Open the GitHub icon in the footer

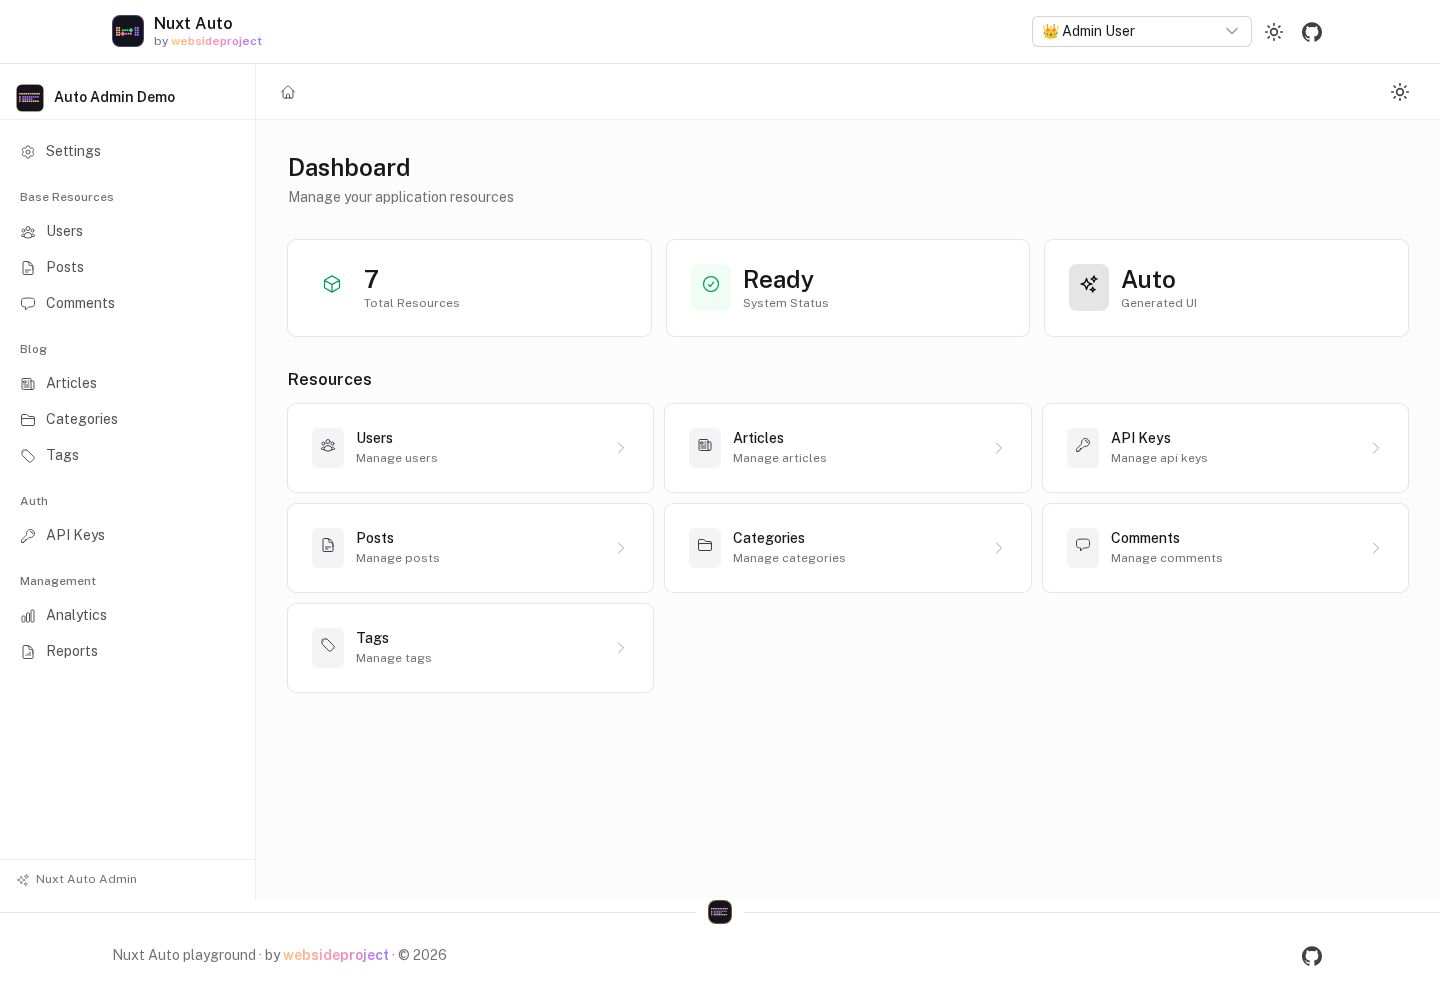click(1312, 956)
